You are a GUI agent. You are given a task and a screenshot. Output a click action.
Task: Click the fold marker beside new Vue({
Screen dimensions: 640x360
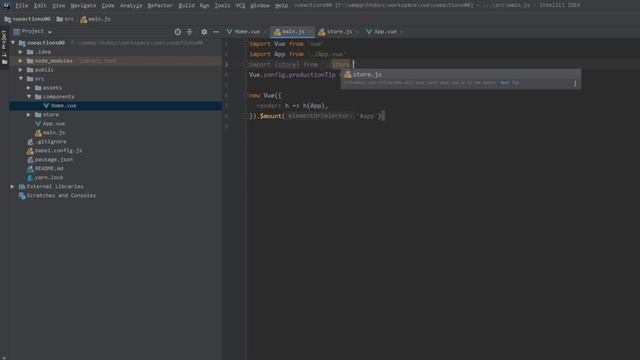click(x=246, y=95)
